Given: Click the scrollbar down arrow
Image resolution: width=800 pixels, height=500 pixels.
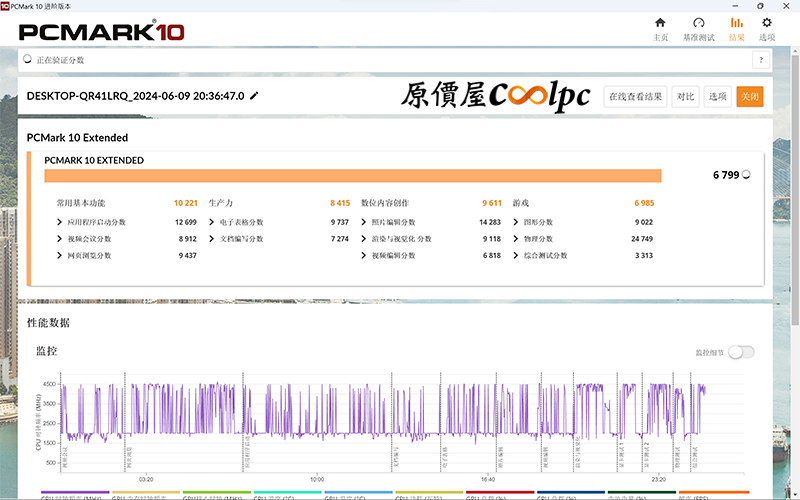Looking at the screenshot, I should [795, 495].
